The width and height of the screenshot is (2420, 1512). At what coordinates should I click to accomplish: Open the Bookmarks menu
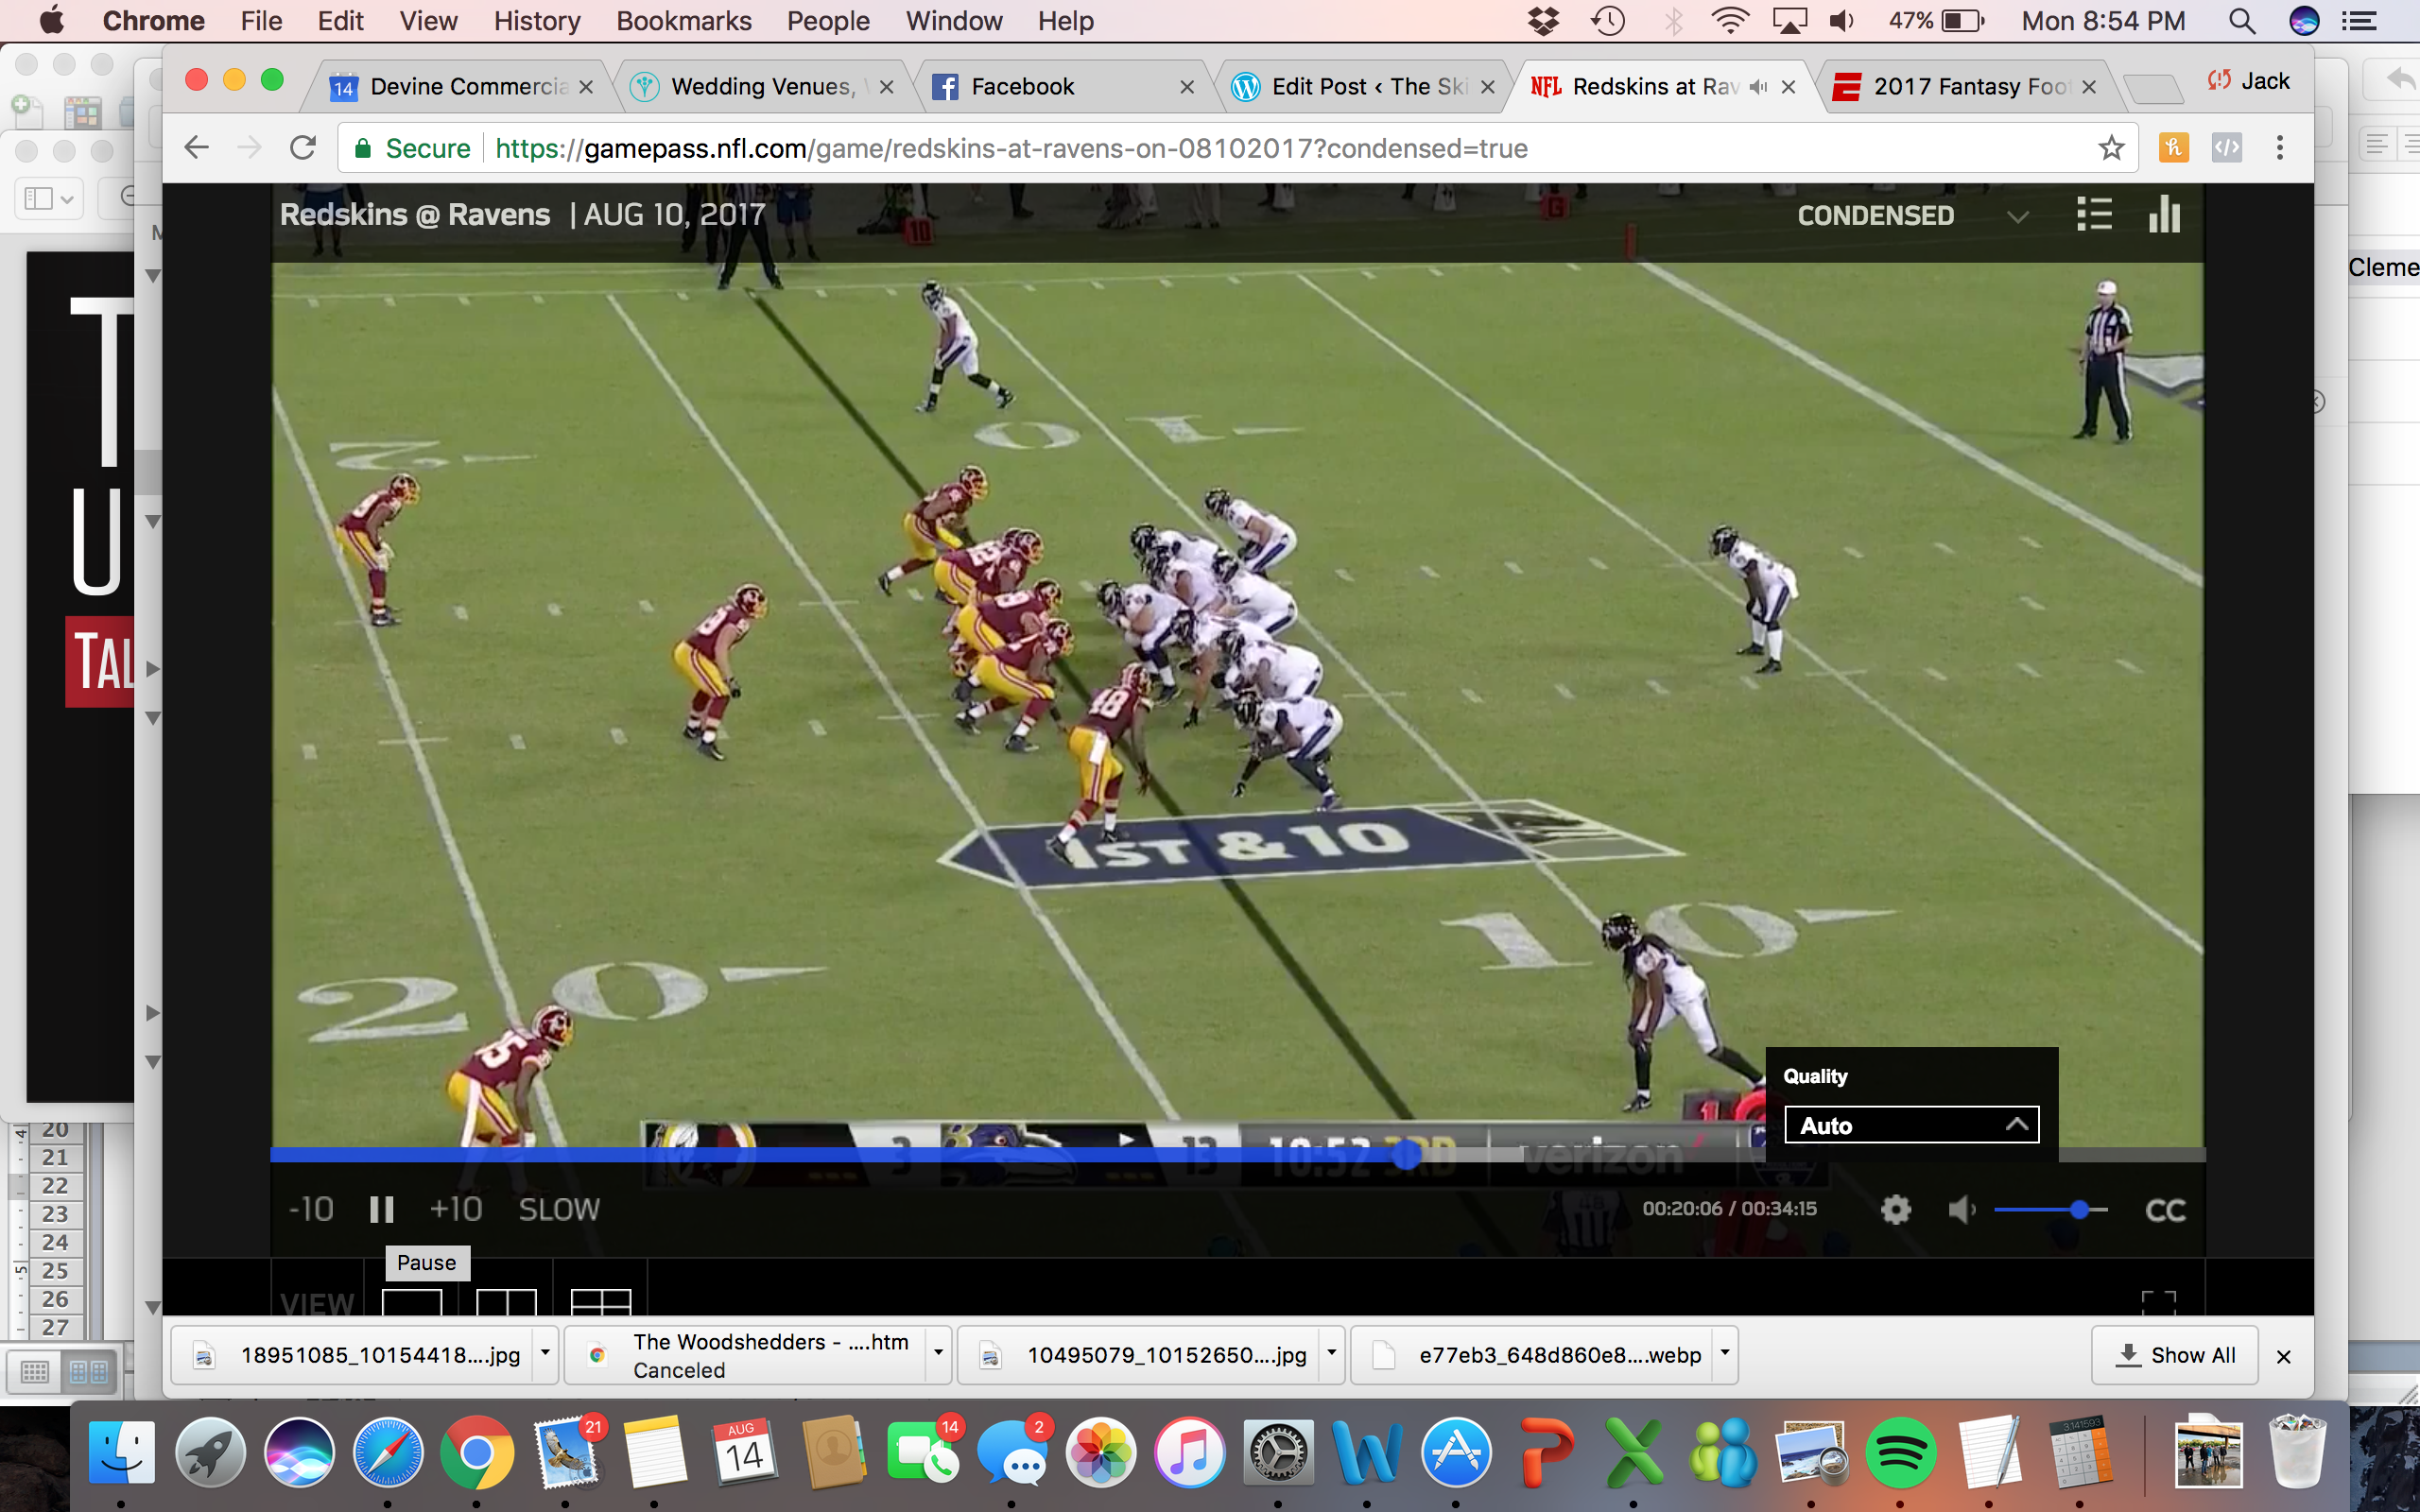(683, 21)
